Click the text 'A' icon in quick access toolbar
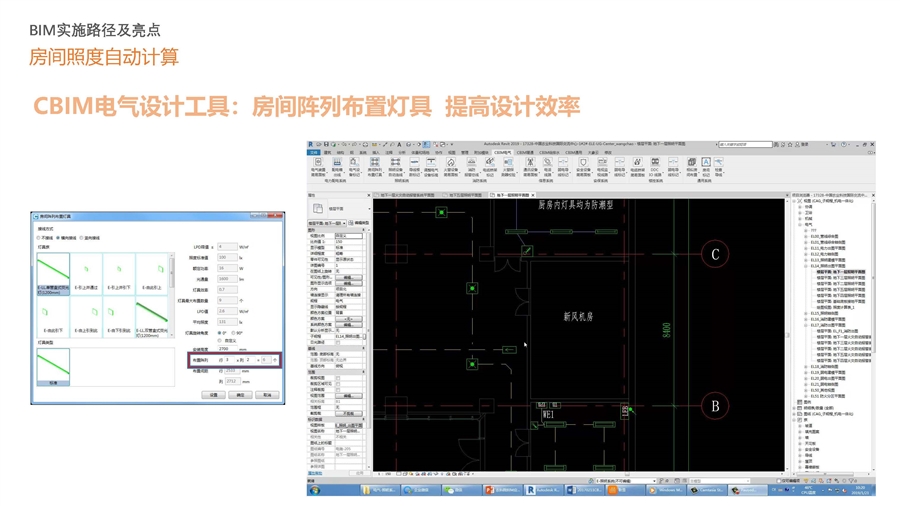Image resolution: width=900 pixels, height=506 pixels. (399, 145)
